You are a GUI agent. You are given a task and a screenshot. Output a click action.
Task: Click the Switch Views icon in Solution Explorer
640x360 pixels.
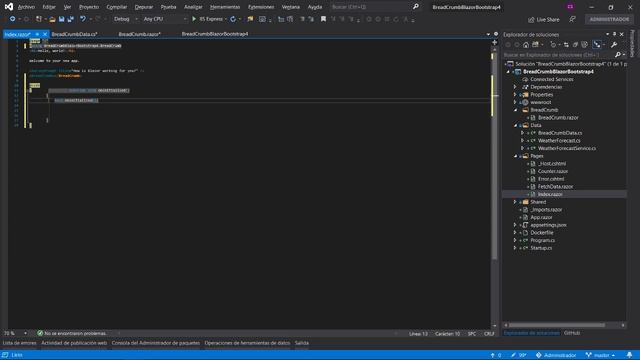pyautogui.click(x=535, y=45)
